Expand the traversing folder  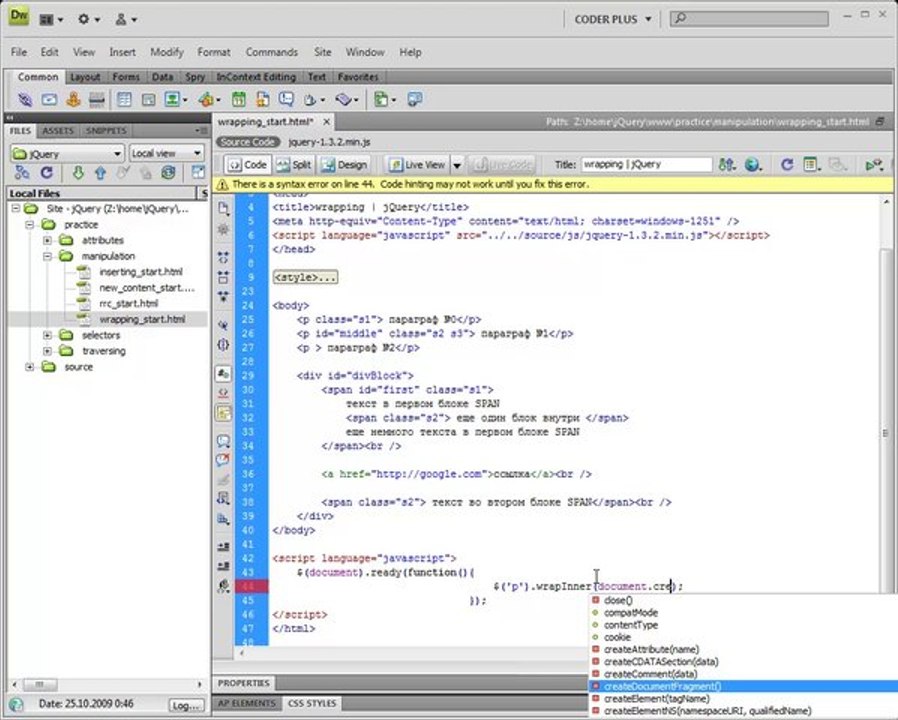[x=48, y=351]
